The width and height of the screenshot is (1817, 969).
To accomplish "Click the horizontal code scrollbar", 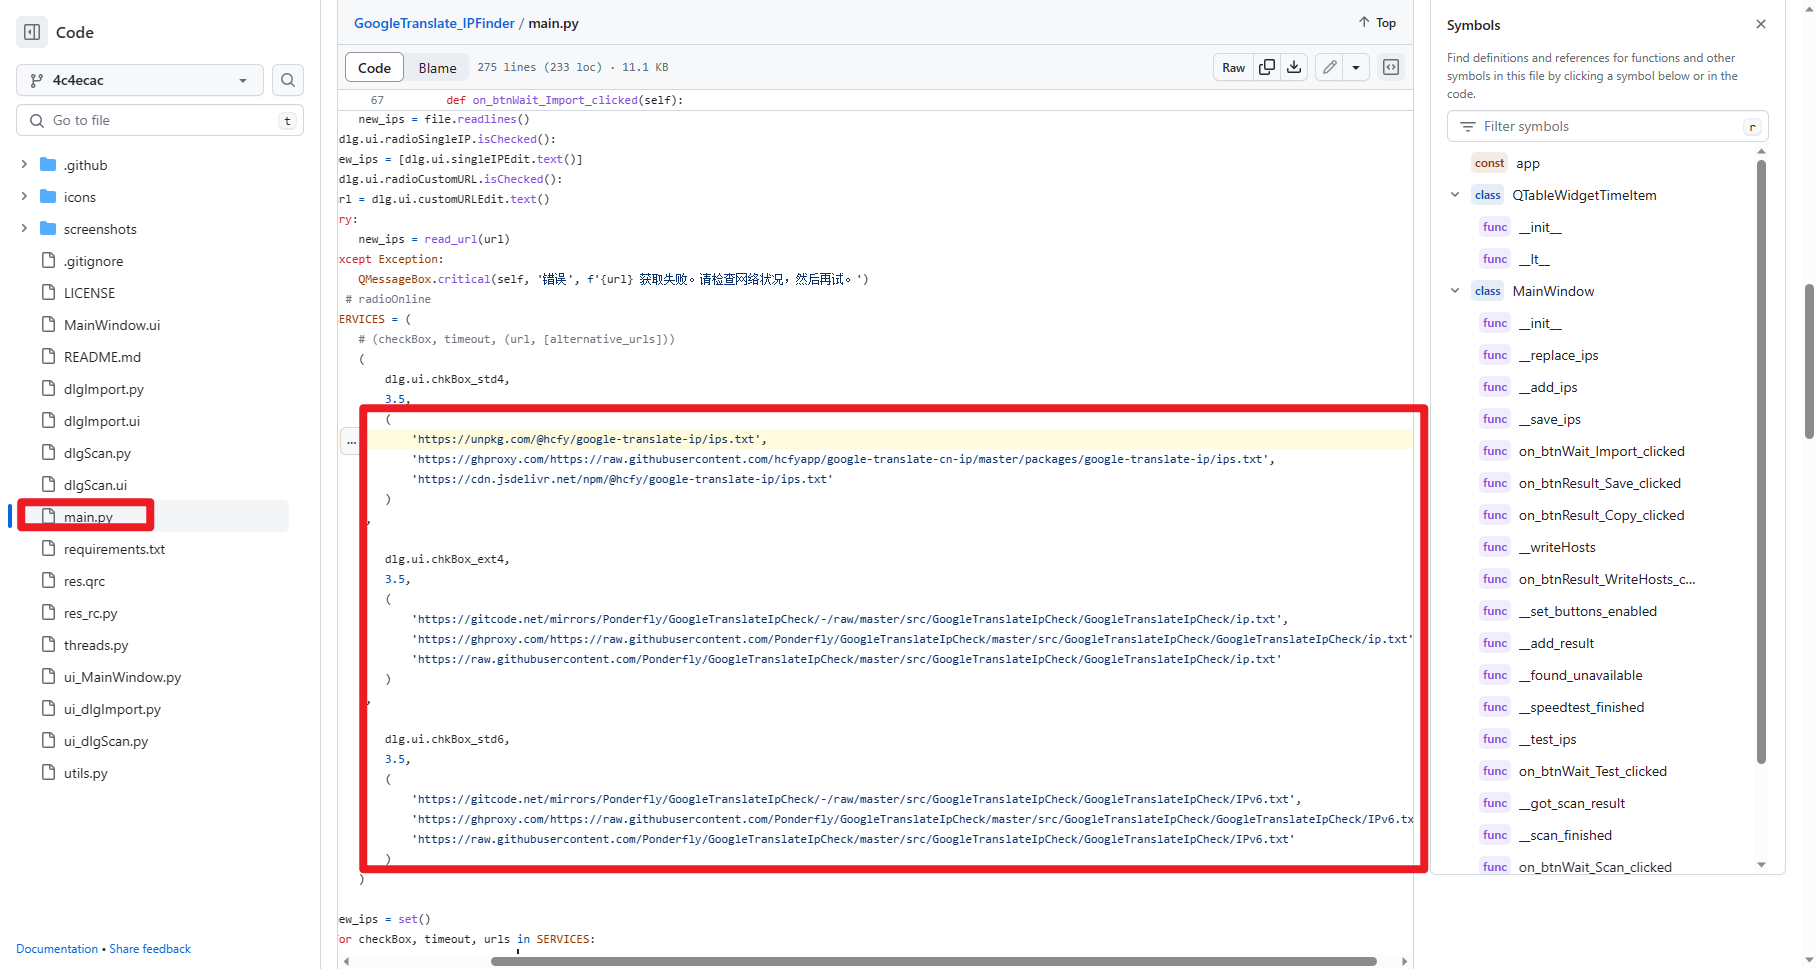I will pos(933,961).
